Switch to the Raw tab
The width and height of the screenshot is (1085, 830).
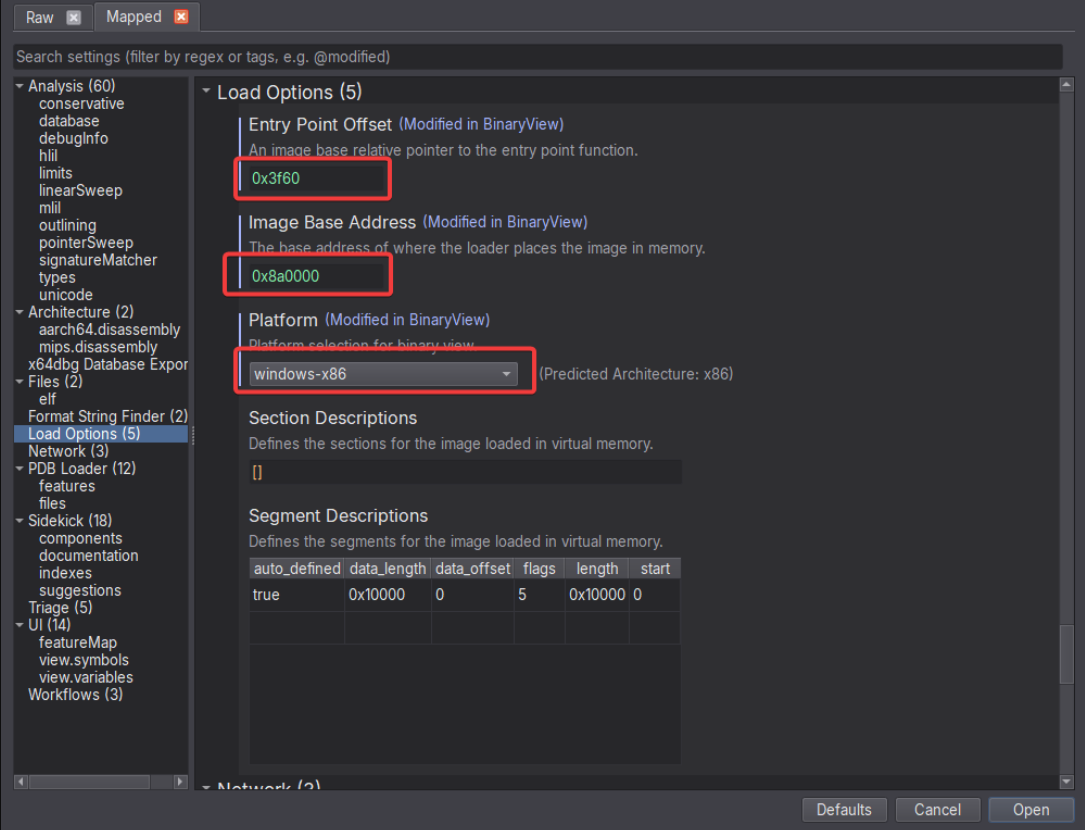(x=40, y=18)
